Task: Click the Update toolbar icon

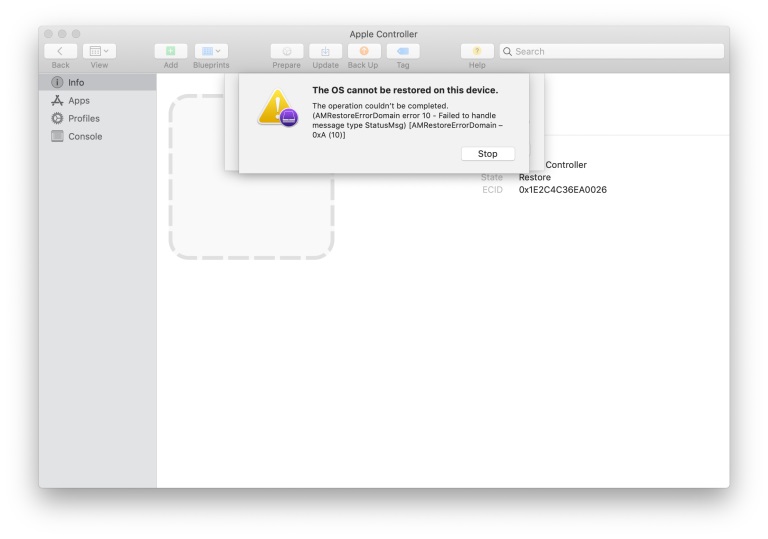Action: coord(326,51)
